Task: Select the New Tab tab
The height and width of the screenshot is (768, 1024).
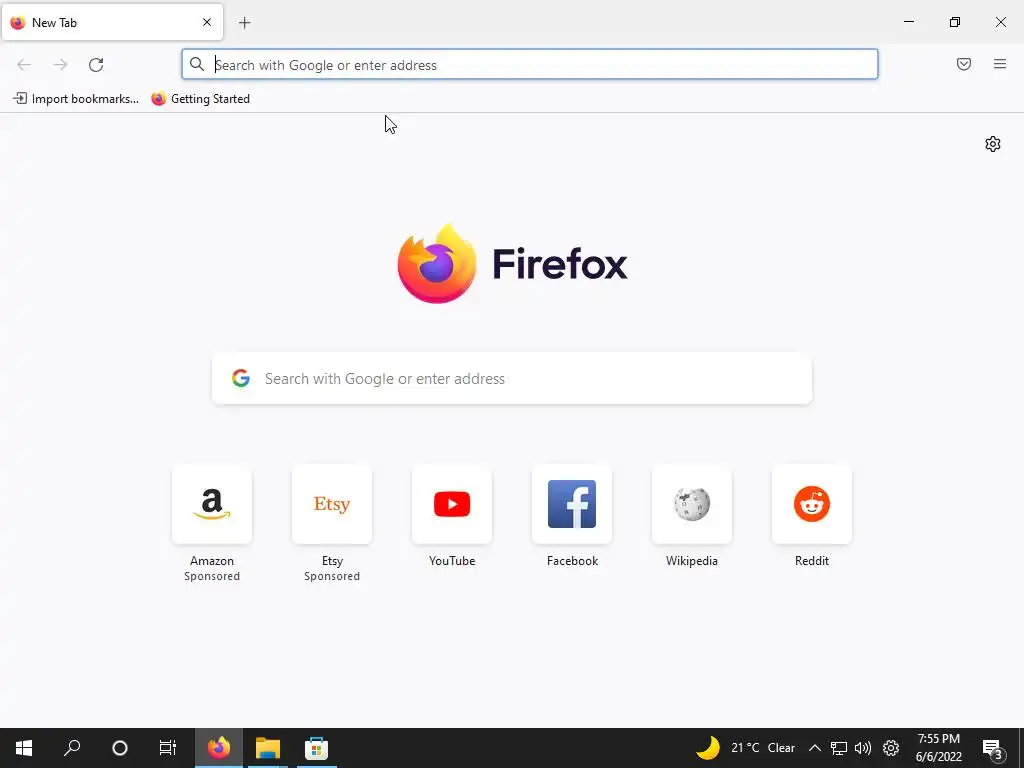Action: [112, 22]
